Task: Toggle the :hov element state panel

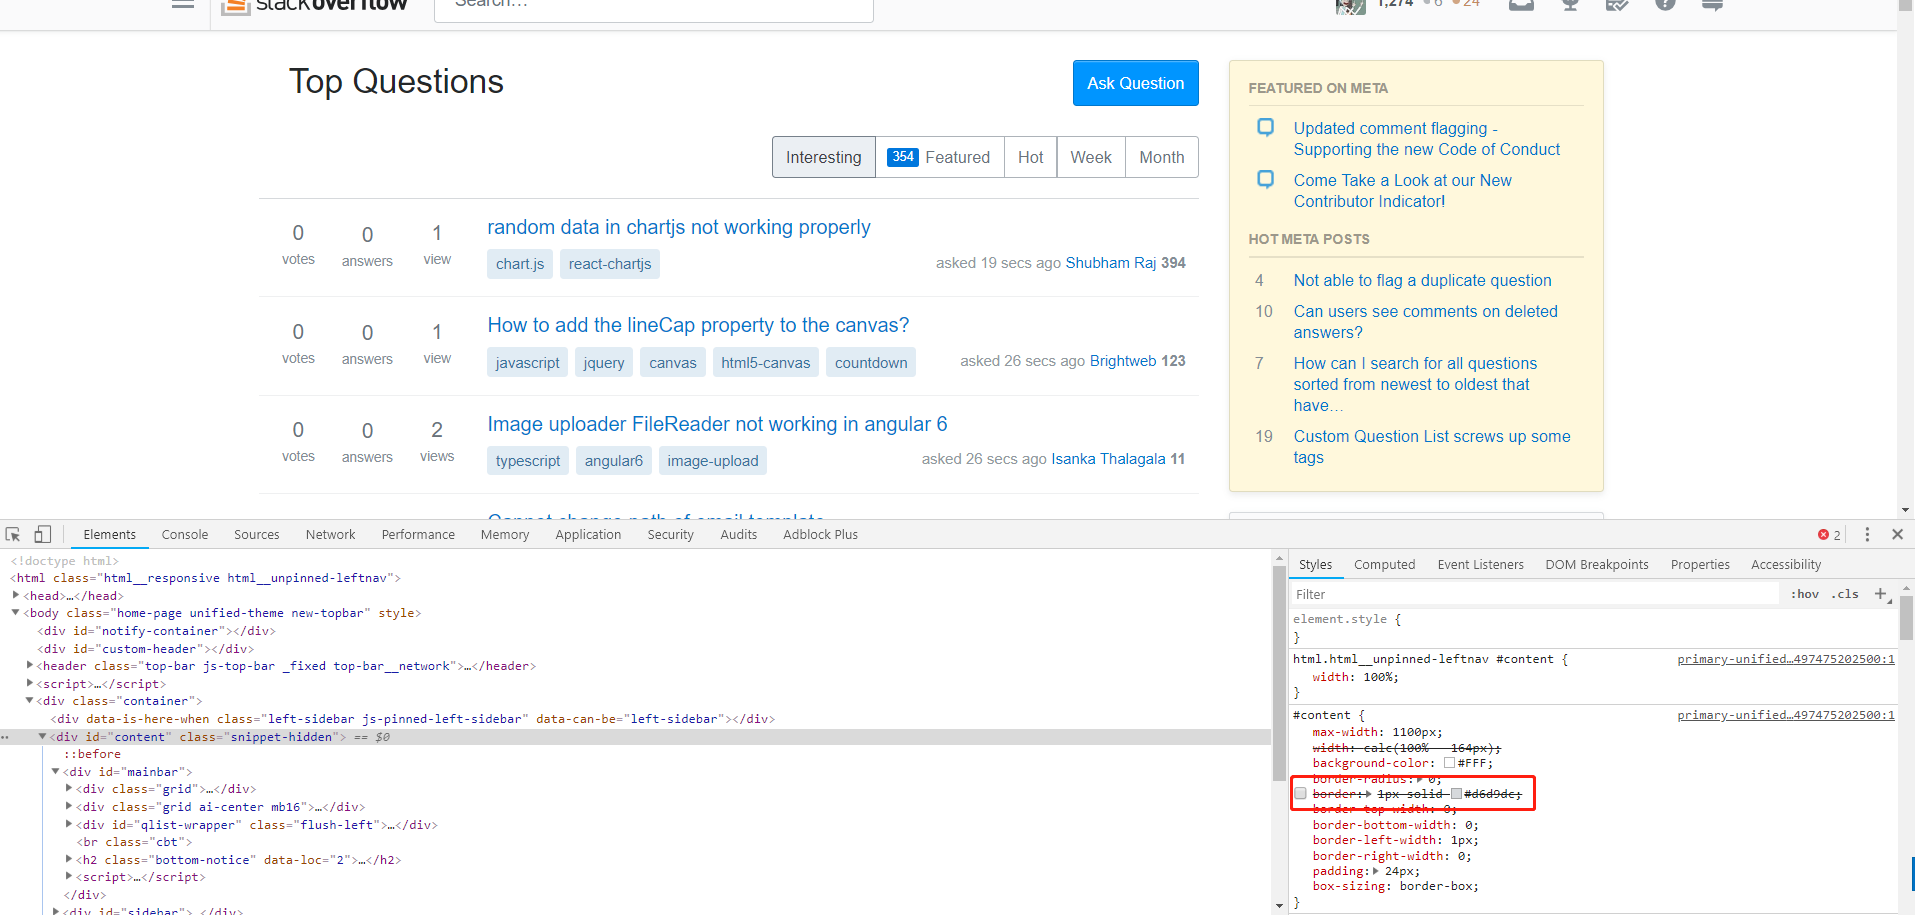Action: point(1805,594)
